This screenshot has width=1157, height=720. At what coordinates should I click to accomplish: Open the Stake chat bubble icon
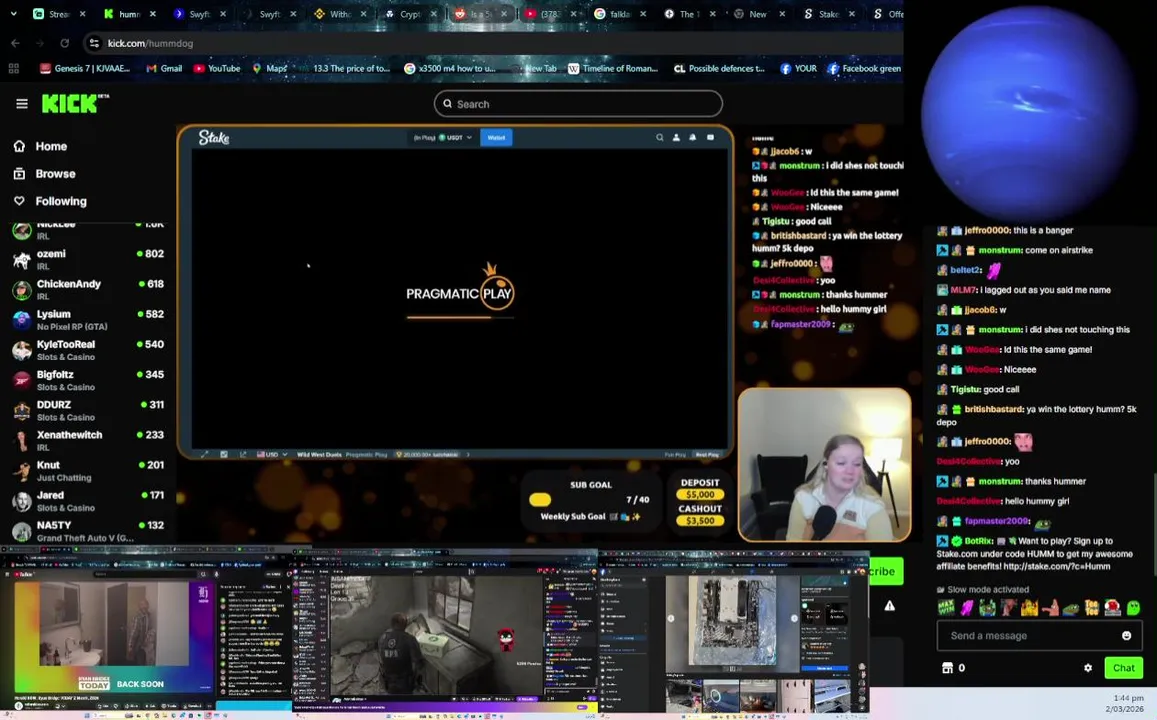click(711, 137)
